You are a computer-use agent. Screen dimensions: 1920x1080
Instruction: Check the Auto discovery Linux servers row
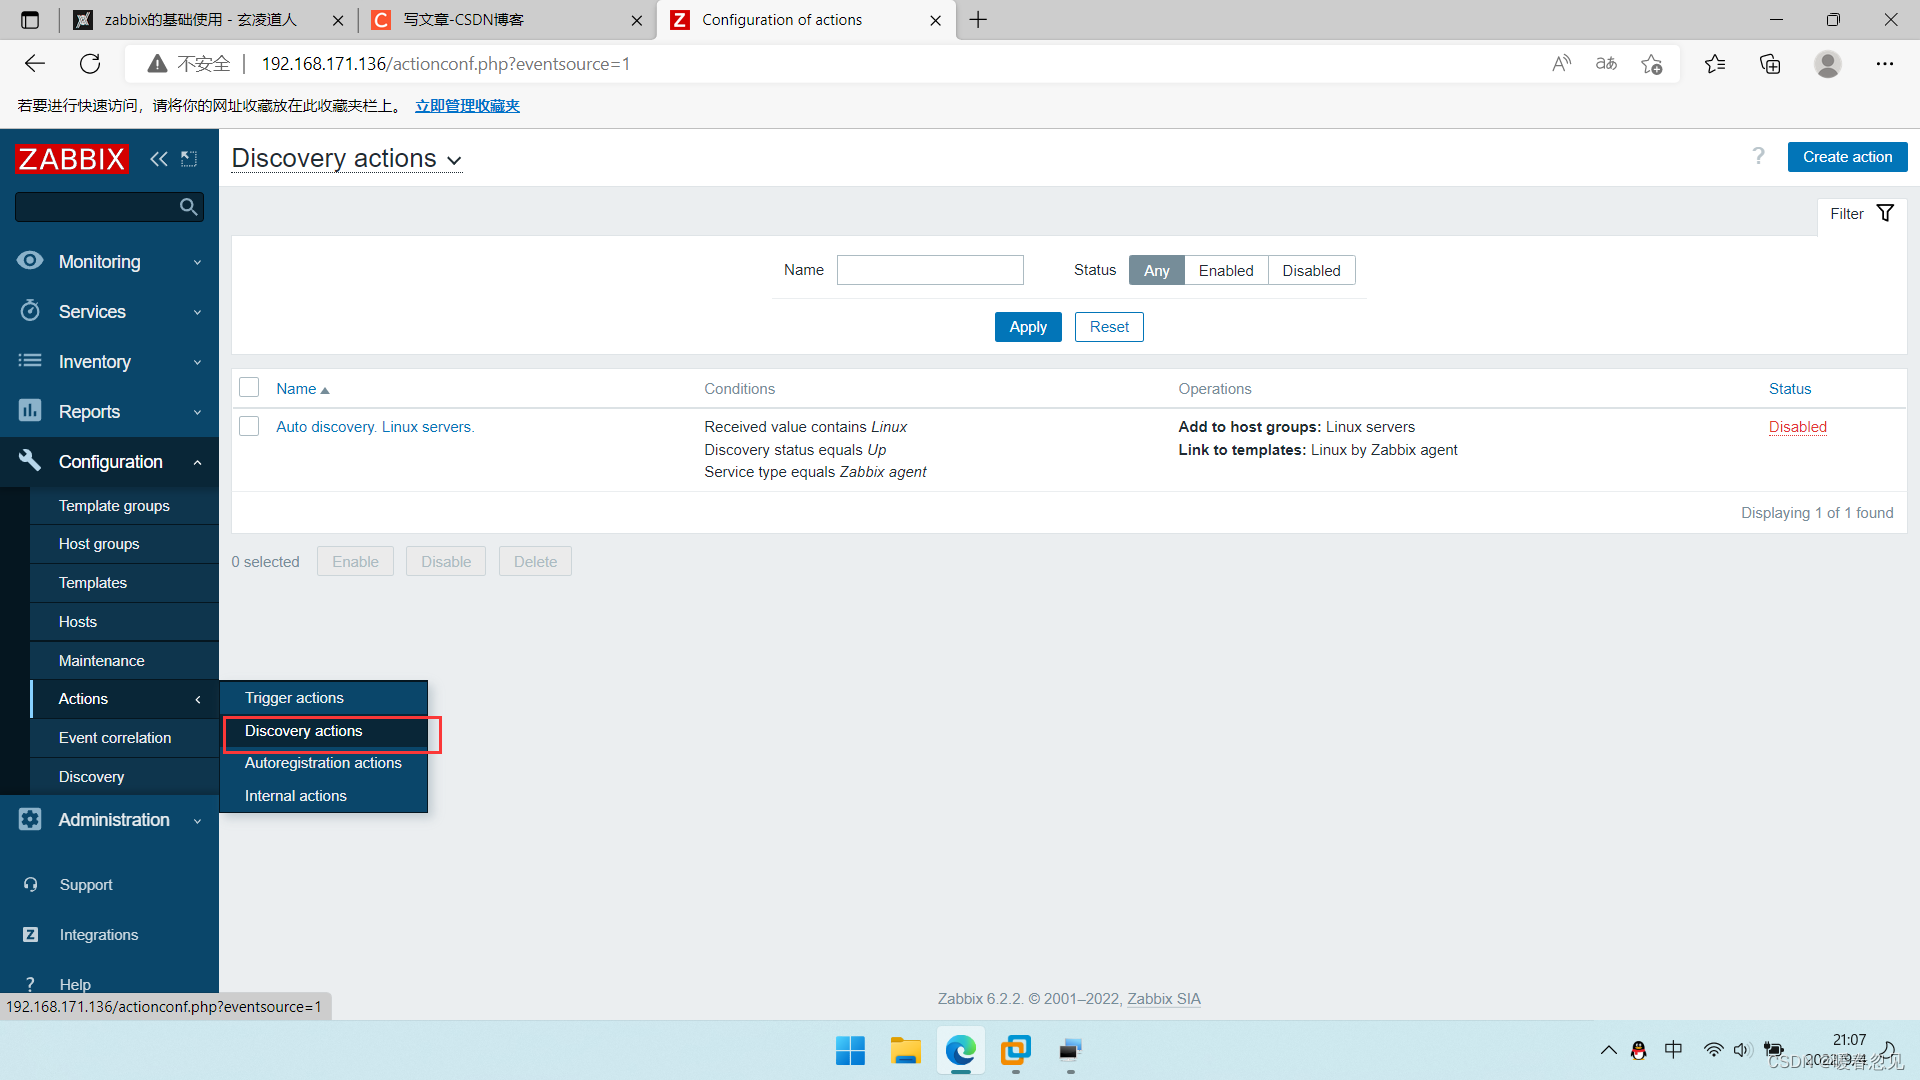point(249,427)
